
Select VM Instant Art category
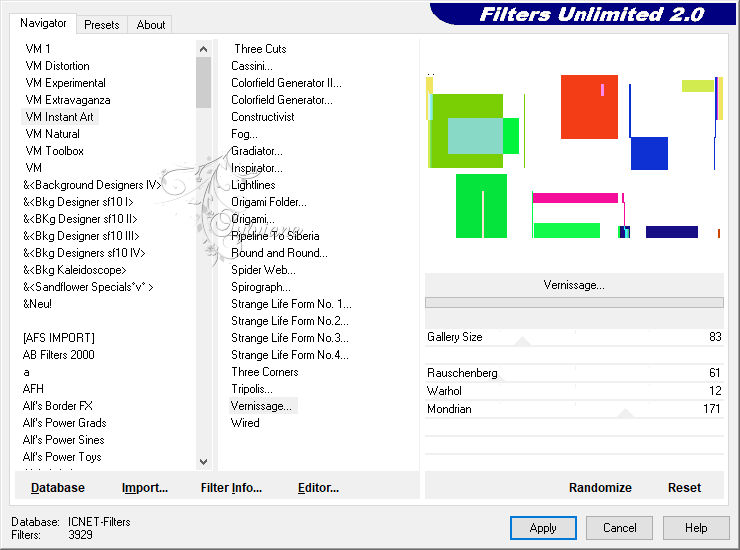(59, 117)
